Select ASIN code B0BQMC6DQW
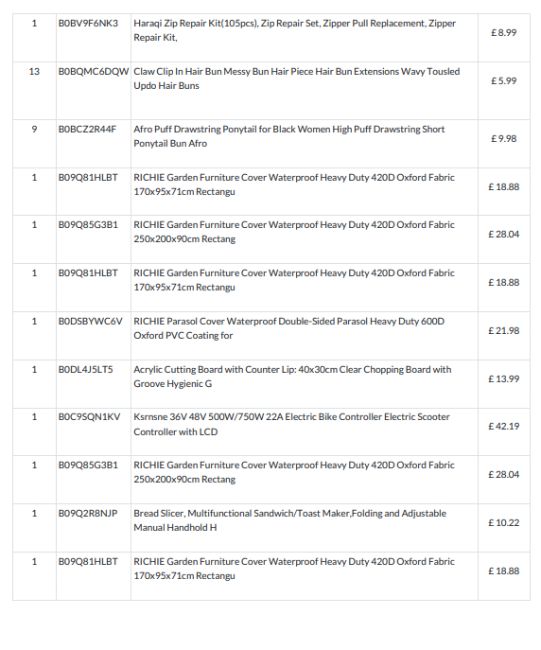This screenshot has height=650, width=541. click(94, 72)
